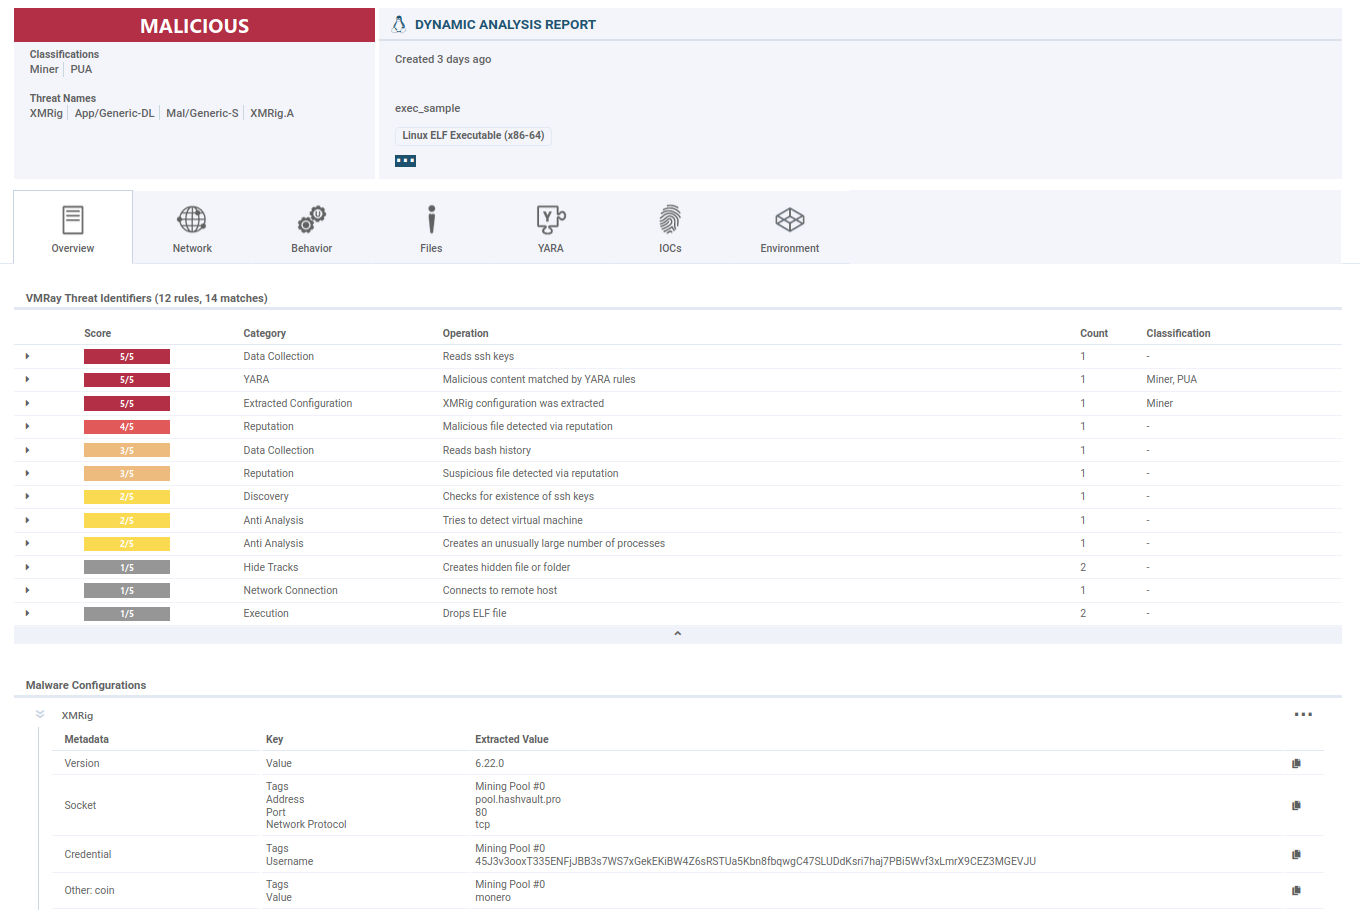This screenshot has width=1360, height=919.
Task: Expand the Drops ELF file row
Action: (27, 614)
